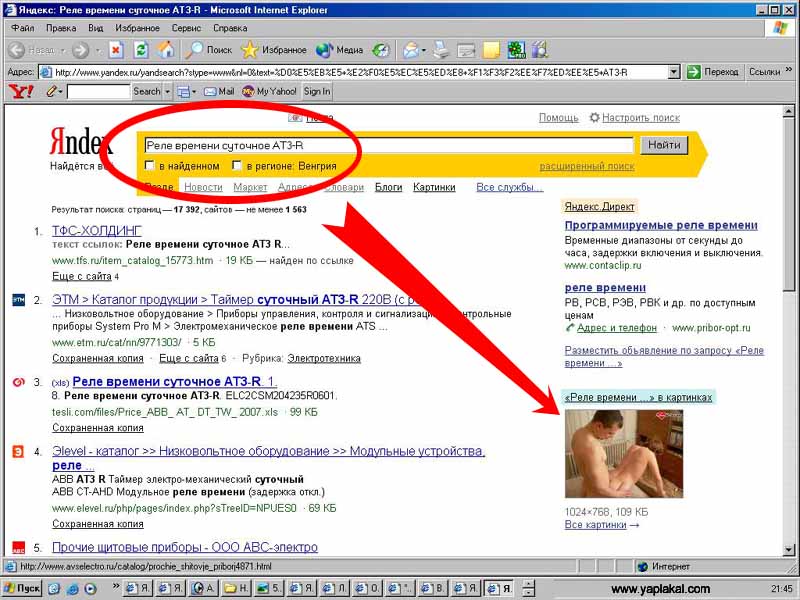The image size is (800, 600).
Task: Open the Сервис menu
Action: 186,28
